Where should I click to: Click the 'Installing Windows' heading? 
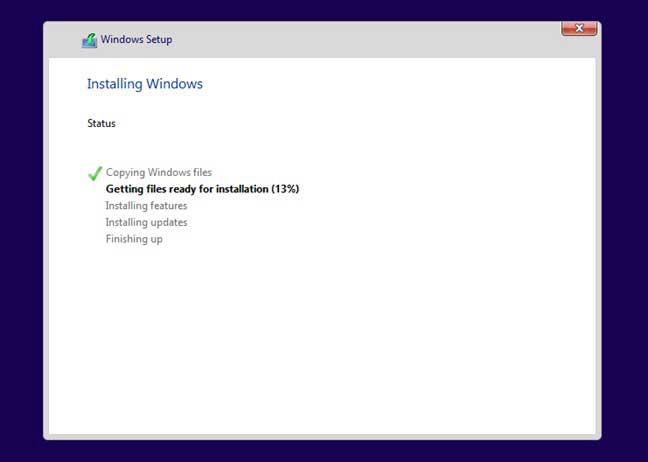coord(145,84)
